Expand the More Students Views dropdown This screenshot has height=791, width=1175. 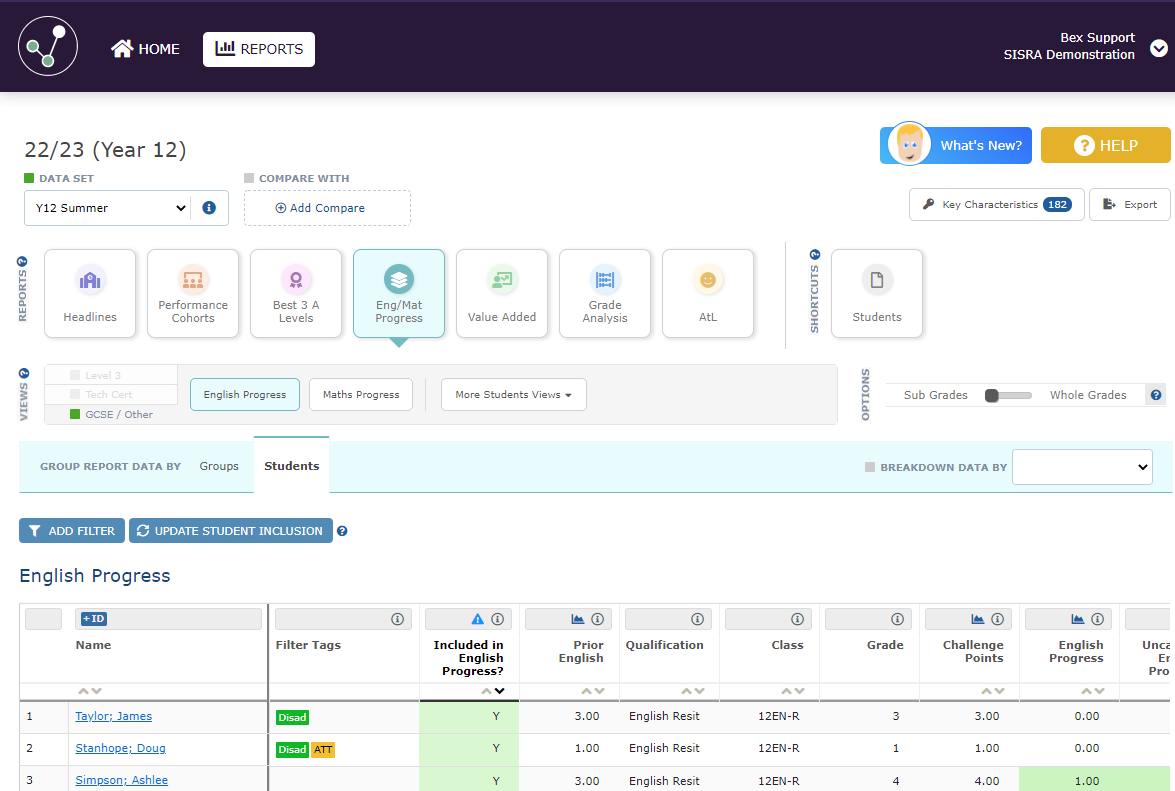pos(513,395)
